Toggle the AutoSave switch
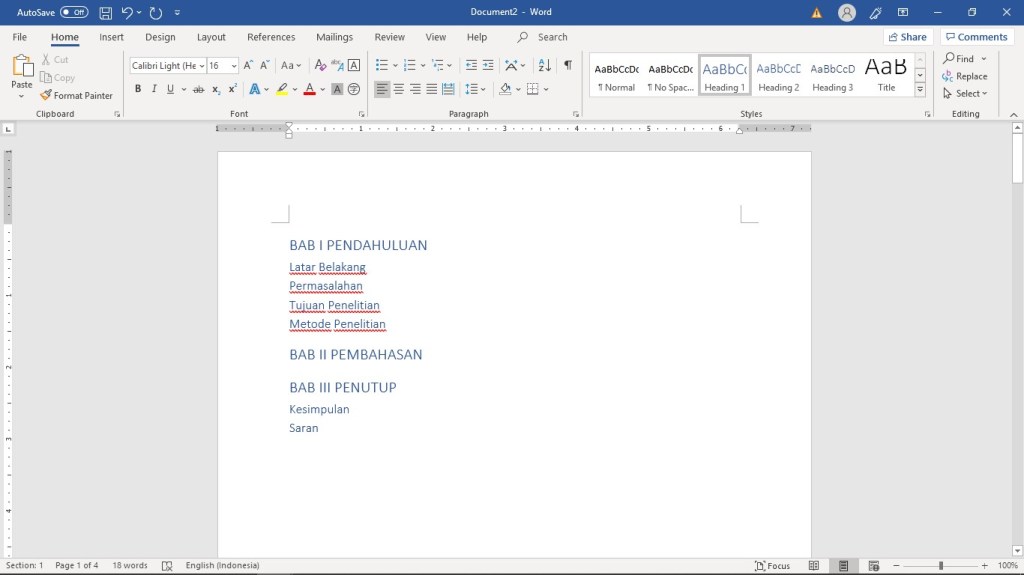Viewport: 1024px width, 575px height. [73, 13]
